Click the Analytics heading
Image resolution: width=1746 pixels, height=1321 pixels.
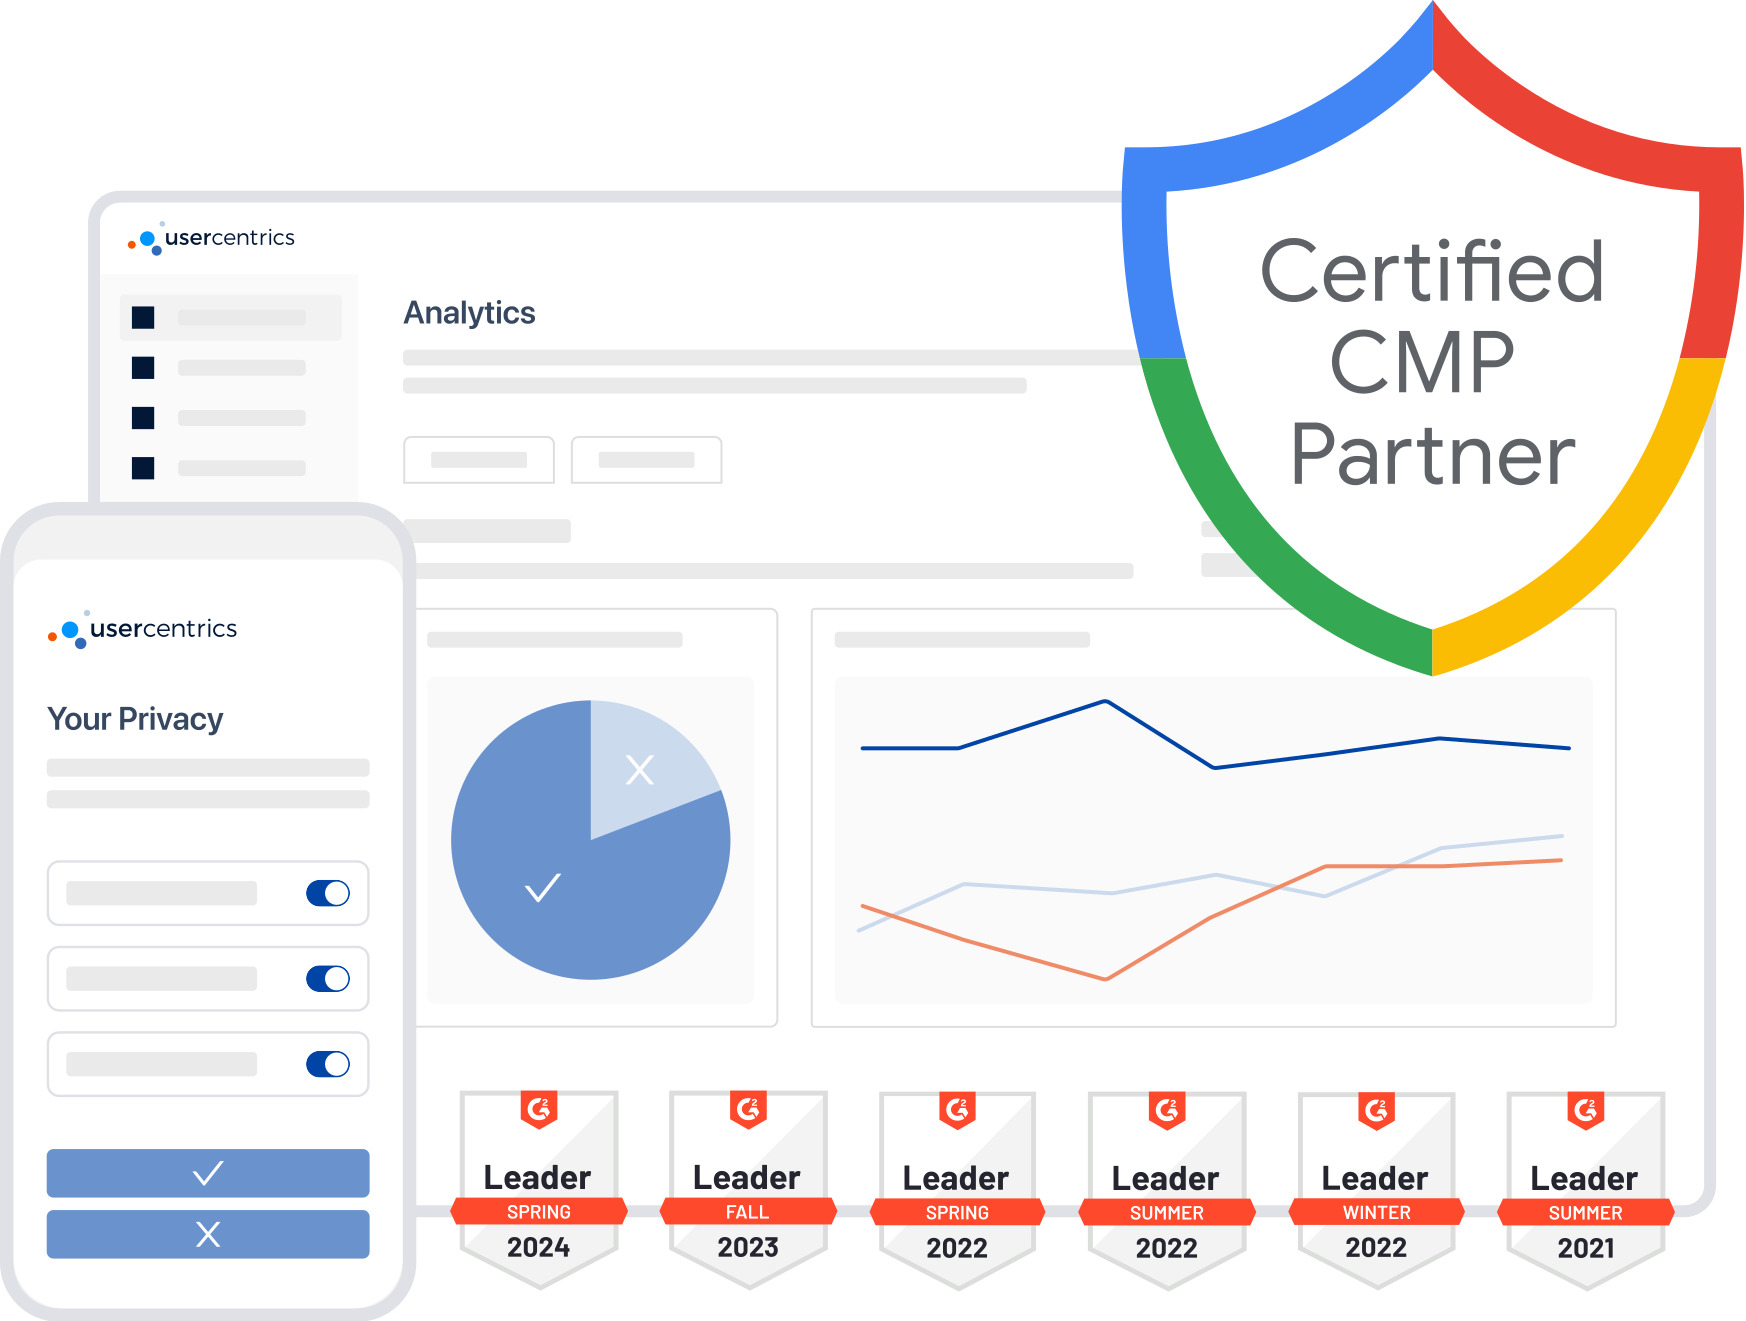(x=469, y=313)
